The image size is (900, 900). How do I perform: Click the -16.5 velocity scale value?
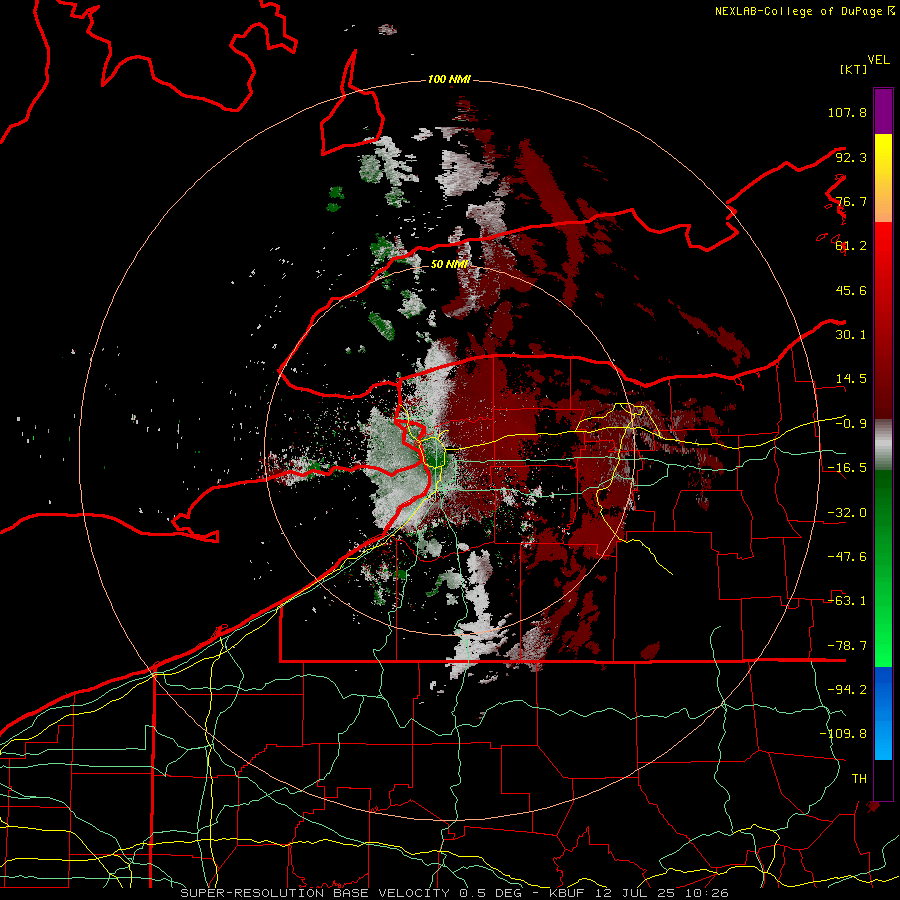click(x=847, y=468)
